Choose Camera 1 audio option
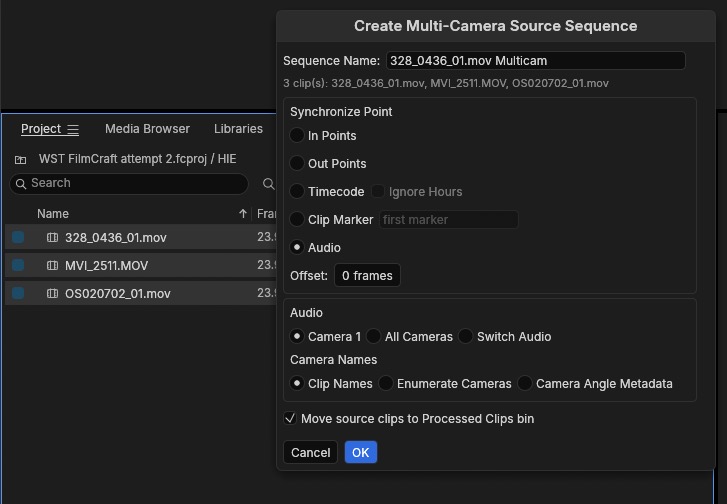Screen dimensions: 727x504 pos(297,336)
